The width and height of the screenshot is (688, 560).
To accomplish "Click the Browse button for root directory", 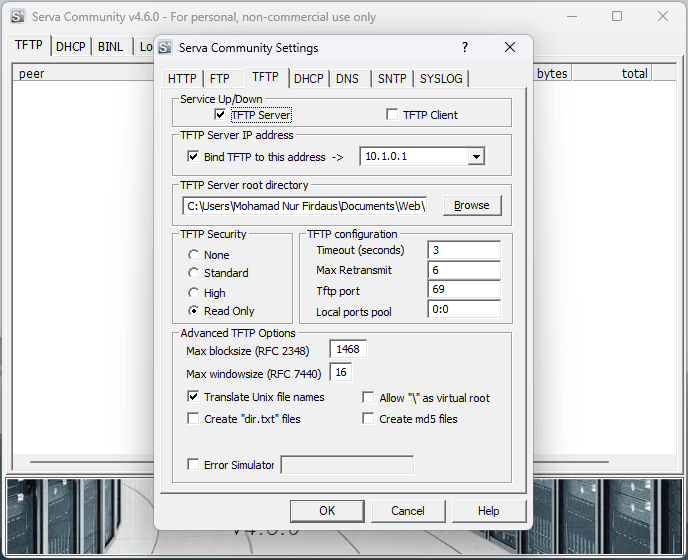I will (471, 205).
